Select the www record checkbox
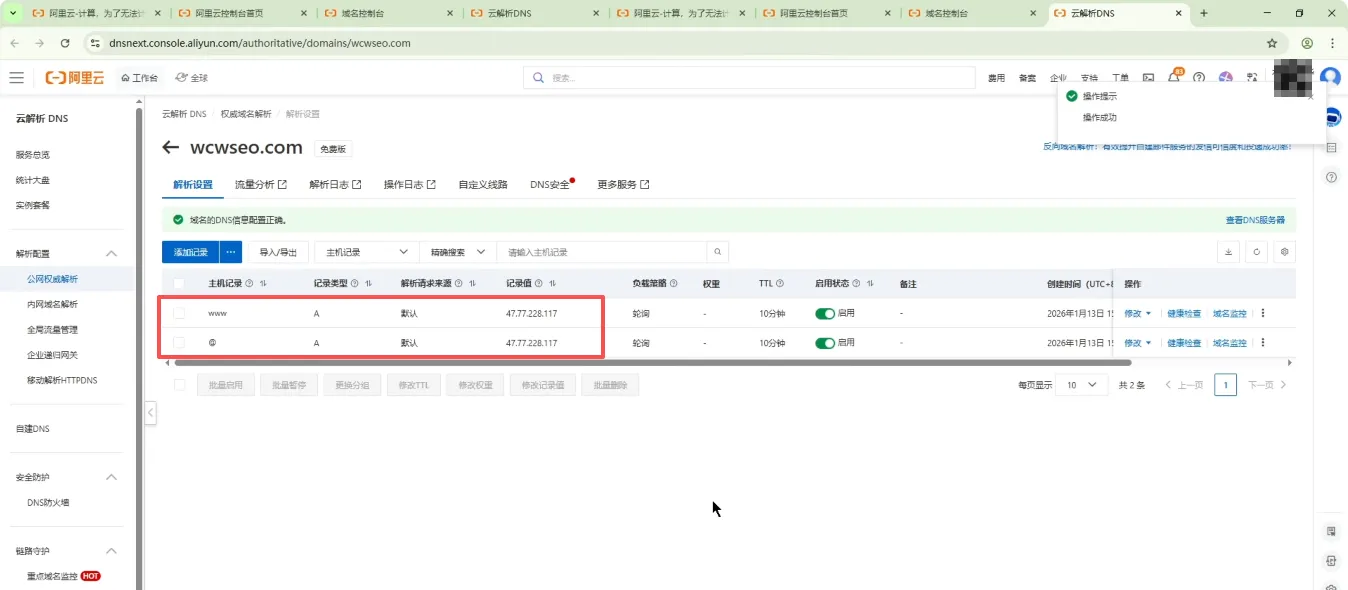 [x=179, y=313]
